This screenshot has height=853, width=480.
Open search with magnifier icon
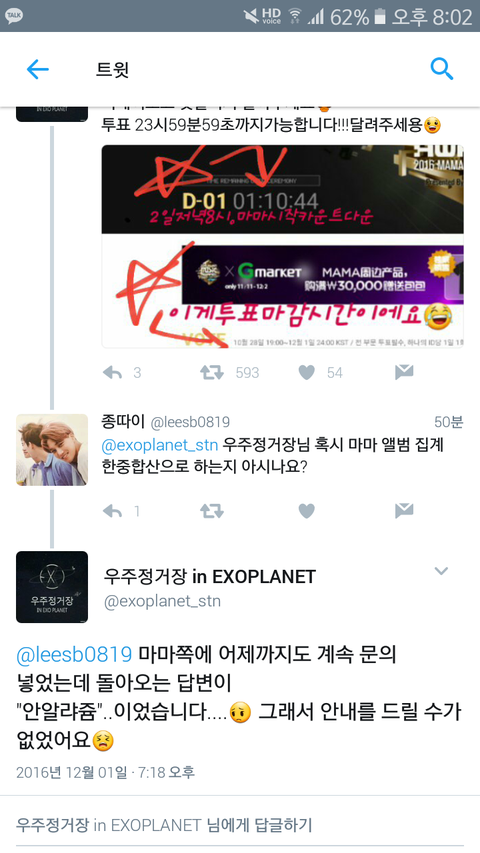[x=441, y=69]
